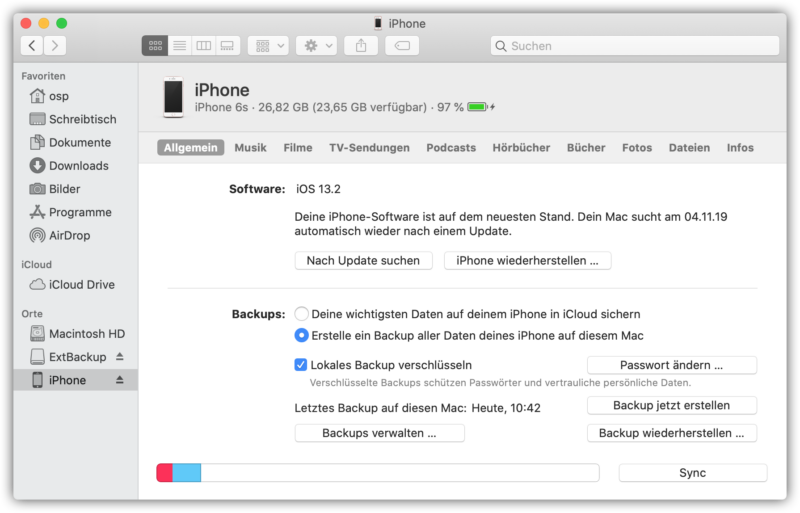Image resolution: width=800 pixels, height=513 pixels.
Task: Switch to the Fotos tab
Action: point(636,148)
